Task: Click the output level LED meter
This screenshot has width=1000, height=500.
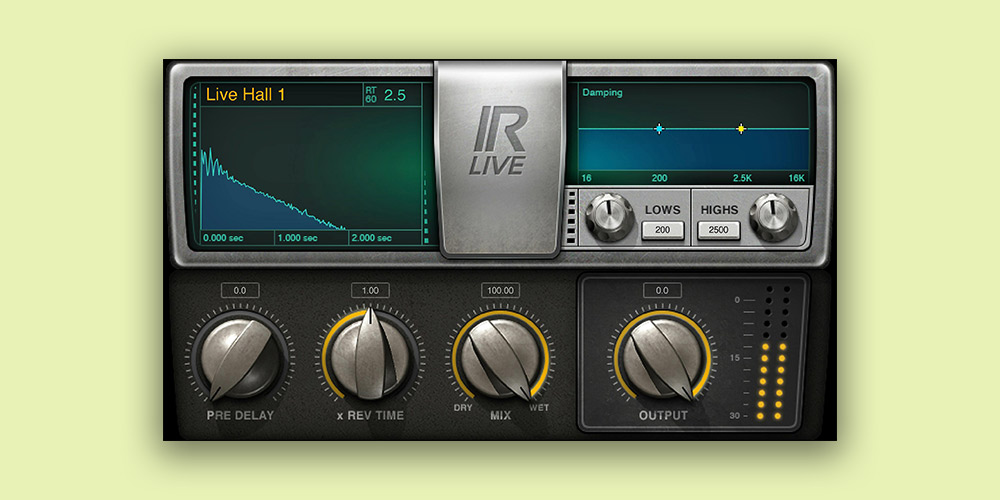Action: [772, 352]
